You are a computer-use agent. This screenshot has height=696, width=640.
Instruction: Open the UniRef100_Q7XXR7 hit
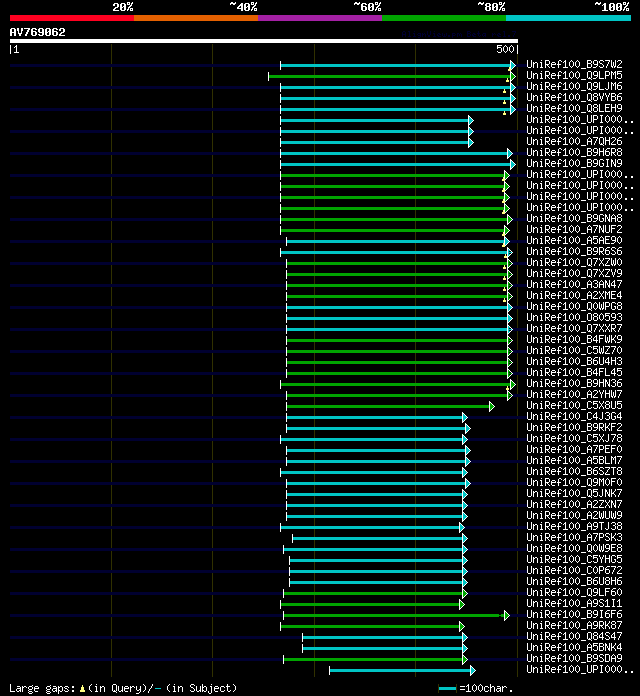(574, 328)
